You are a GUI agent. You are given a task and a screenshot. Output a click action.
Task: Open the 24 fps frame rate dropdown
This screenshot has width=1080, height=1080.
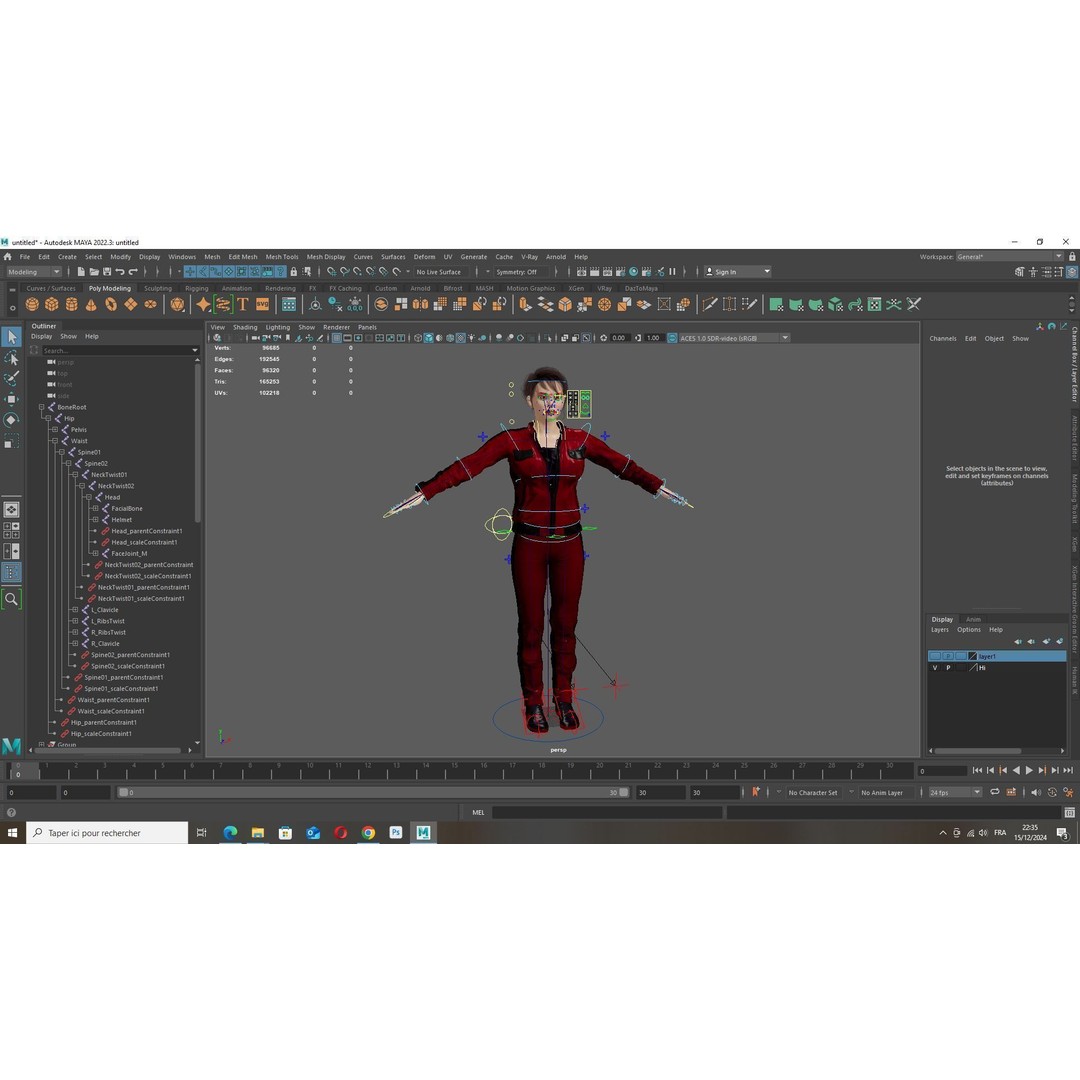(x=955, y=793)
